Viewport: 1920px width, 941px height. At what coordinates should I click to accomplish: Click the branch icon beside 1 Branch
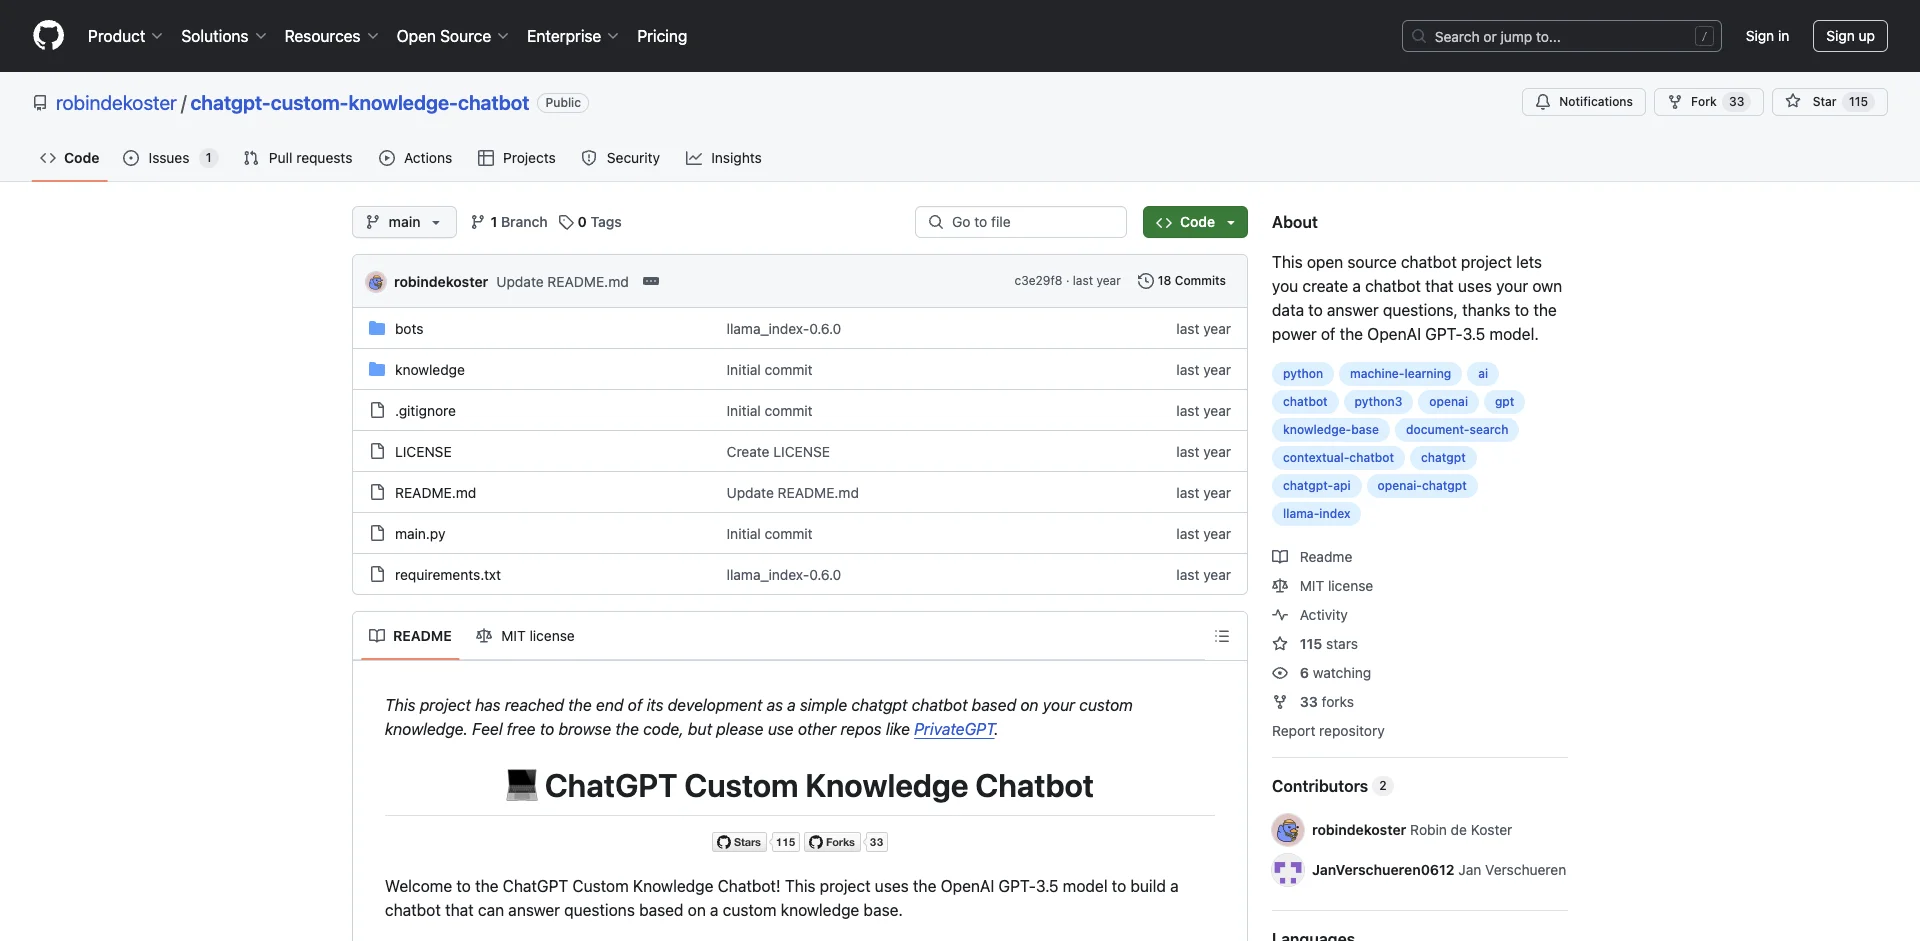point(478,222)
